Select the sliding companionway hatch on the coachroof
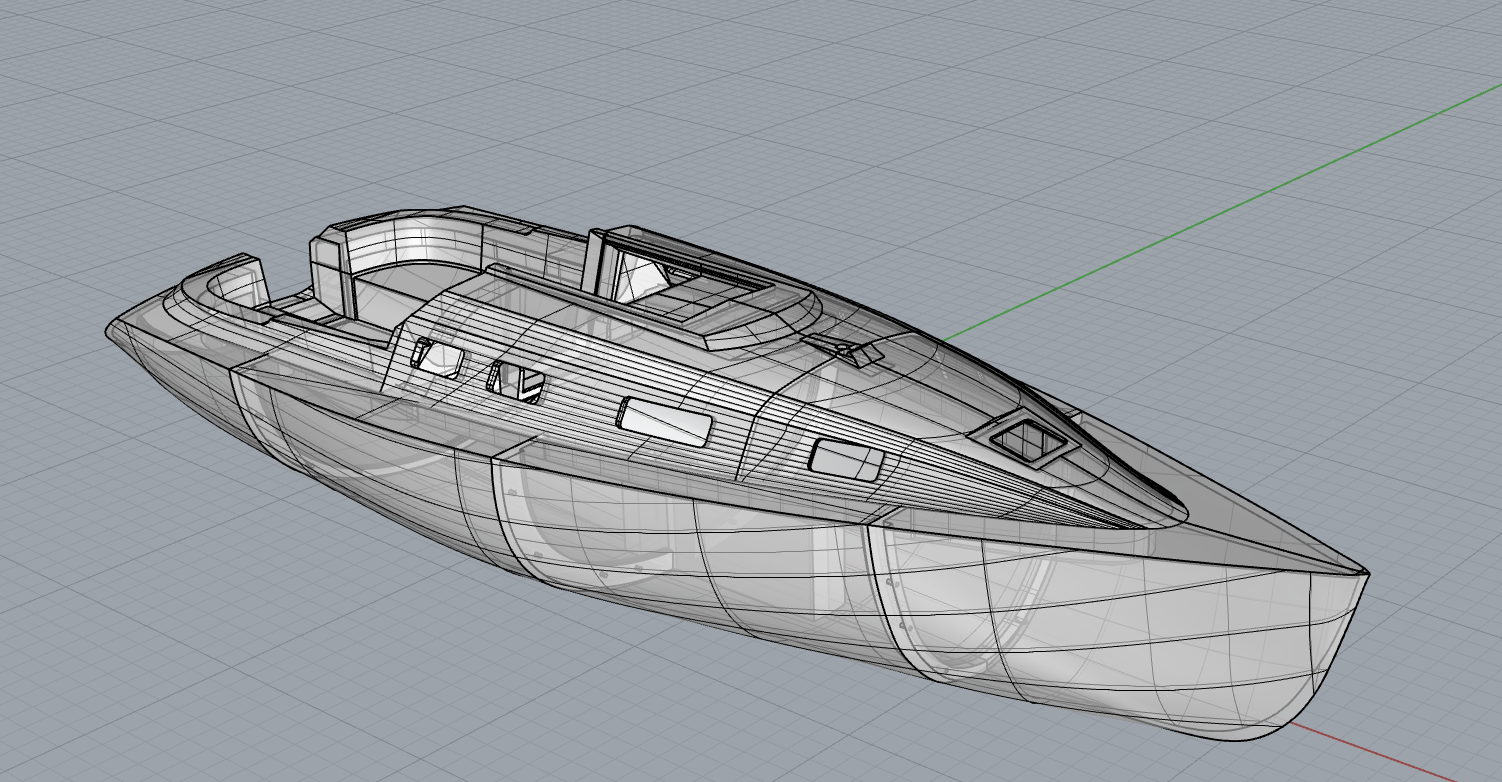Viewport: 1502px width, 782px height. click(700, 298)
